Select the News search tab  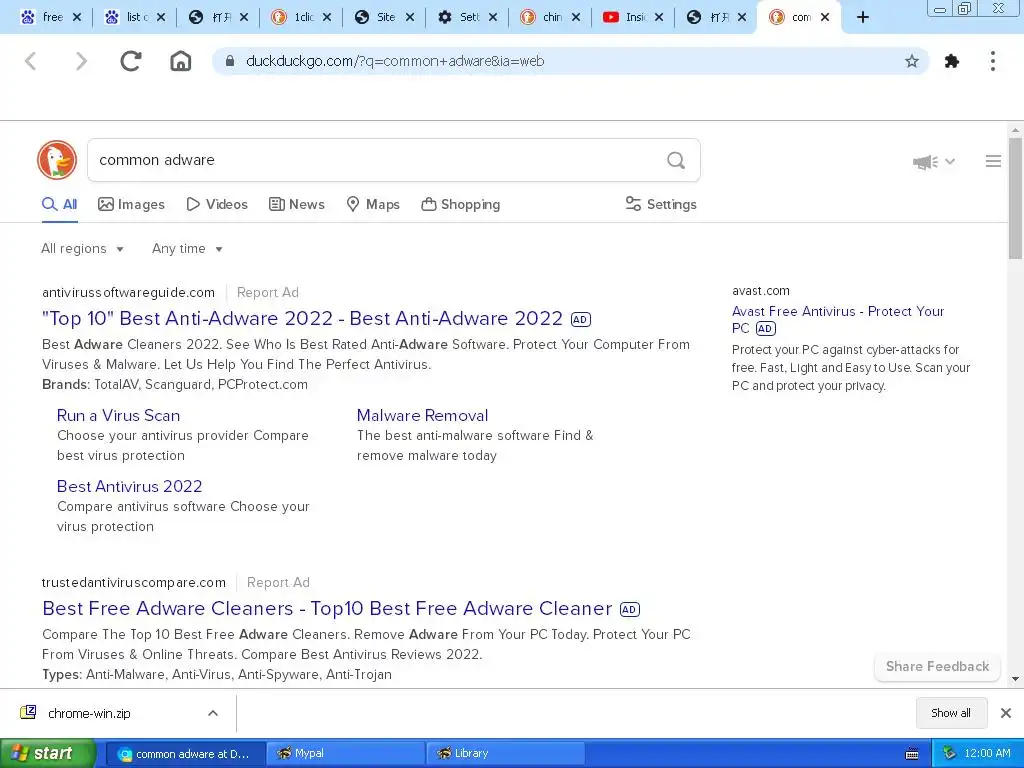pos(297,204)
